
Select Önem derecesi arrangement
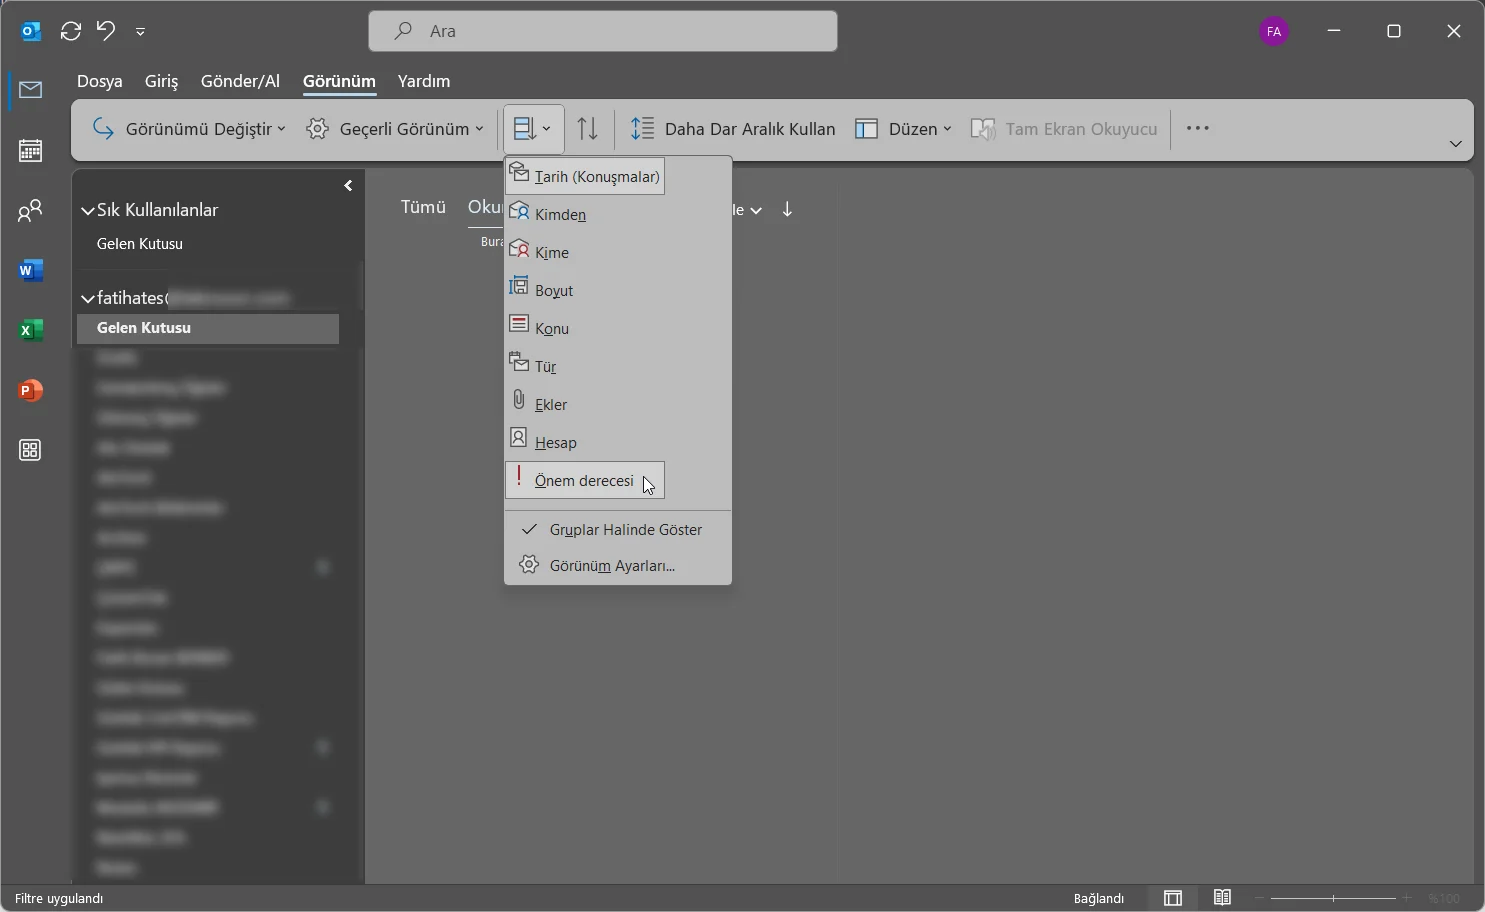point(585,481)
